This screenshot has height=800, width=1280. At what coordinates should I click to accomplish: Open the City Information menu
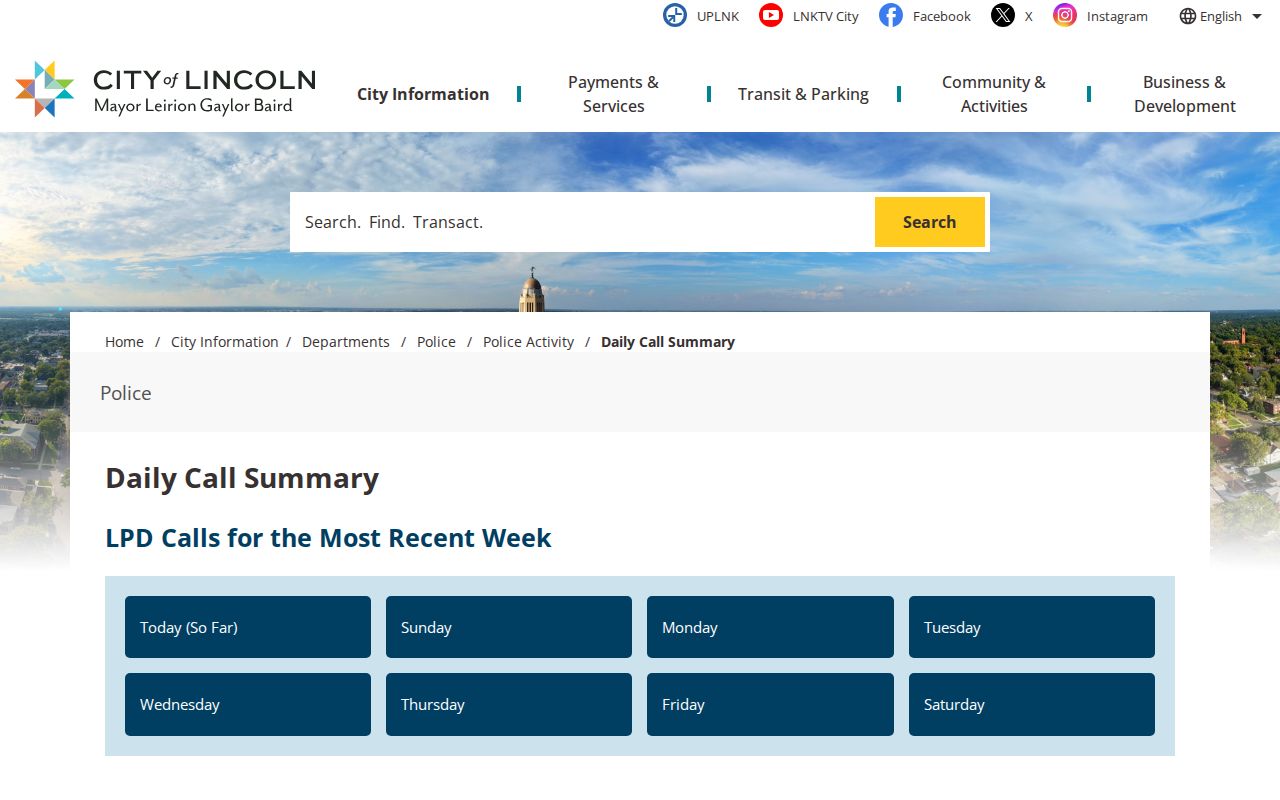423,94
